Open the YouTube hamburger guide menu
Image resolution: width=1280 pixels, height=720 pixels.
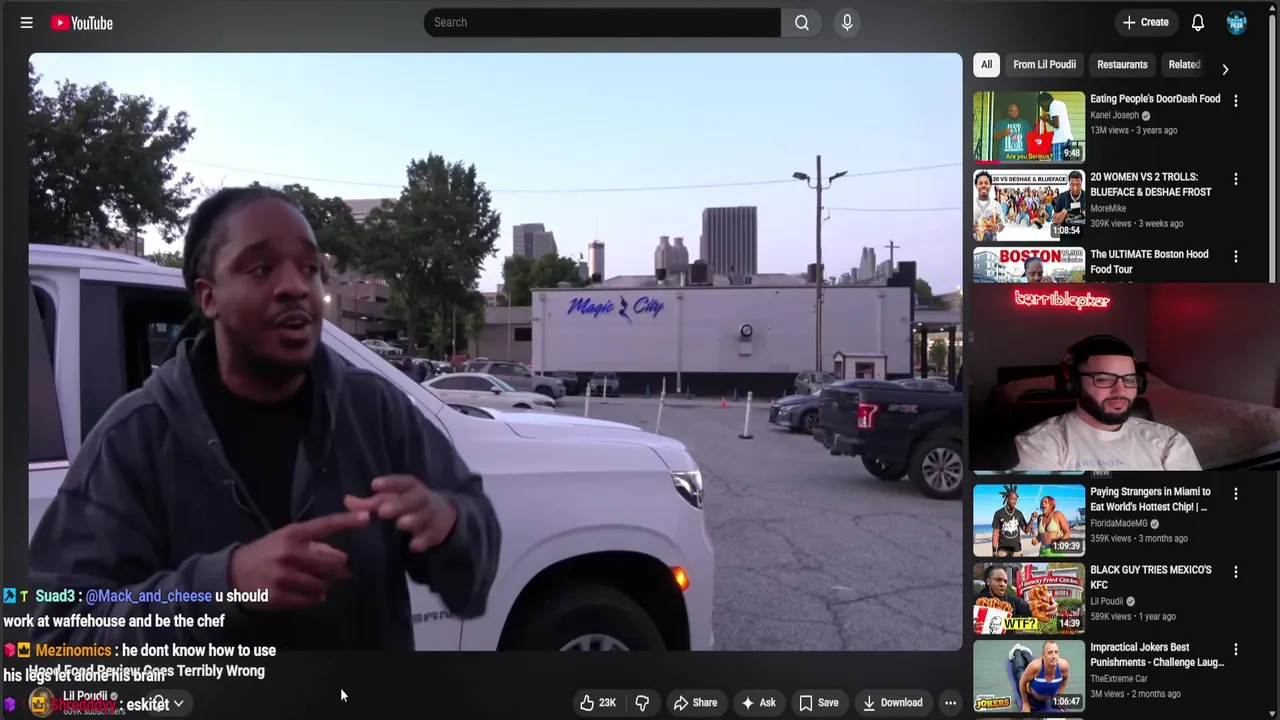pos(27,22)
